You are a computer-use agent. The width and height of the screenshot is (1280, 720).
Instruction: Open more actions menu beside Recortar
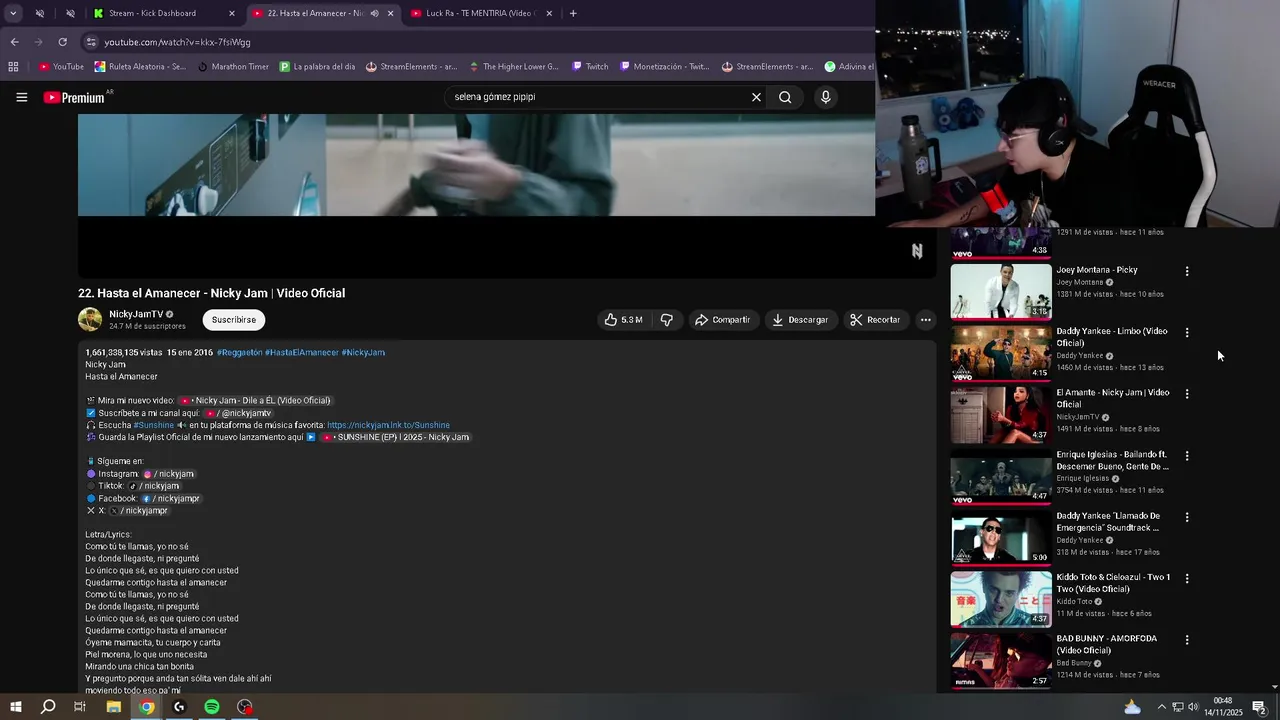(x=926, y=320)
